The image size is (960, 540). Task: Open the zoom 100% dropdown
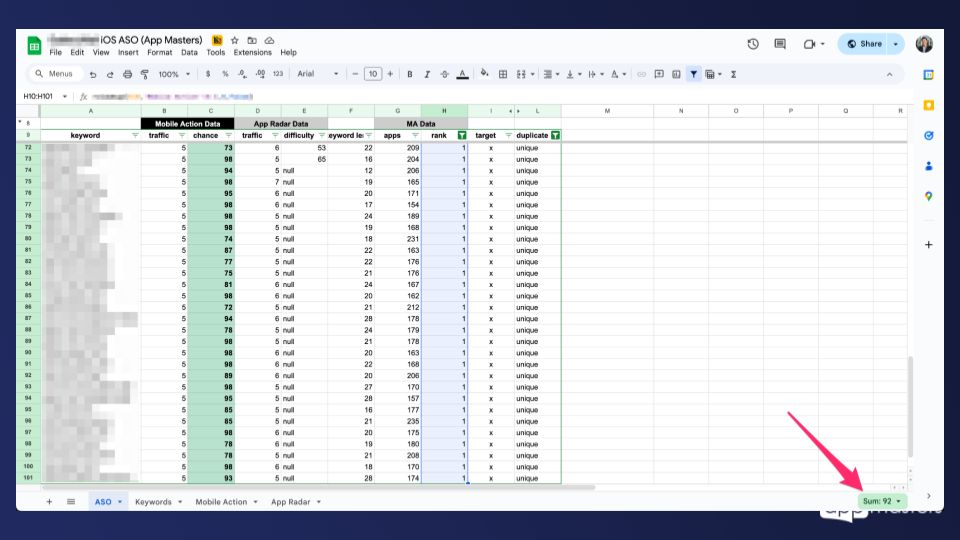point(174,74)
